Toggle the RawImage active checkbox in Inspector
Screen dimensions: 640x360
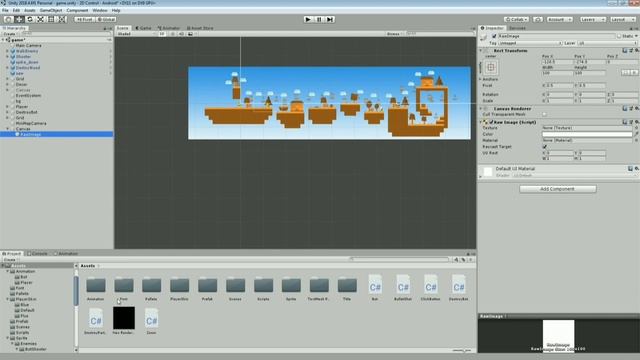[494, 36]
